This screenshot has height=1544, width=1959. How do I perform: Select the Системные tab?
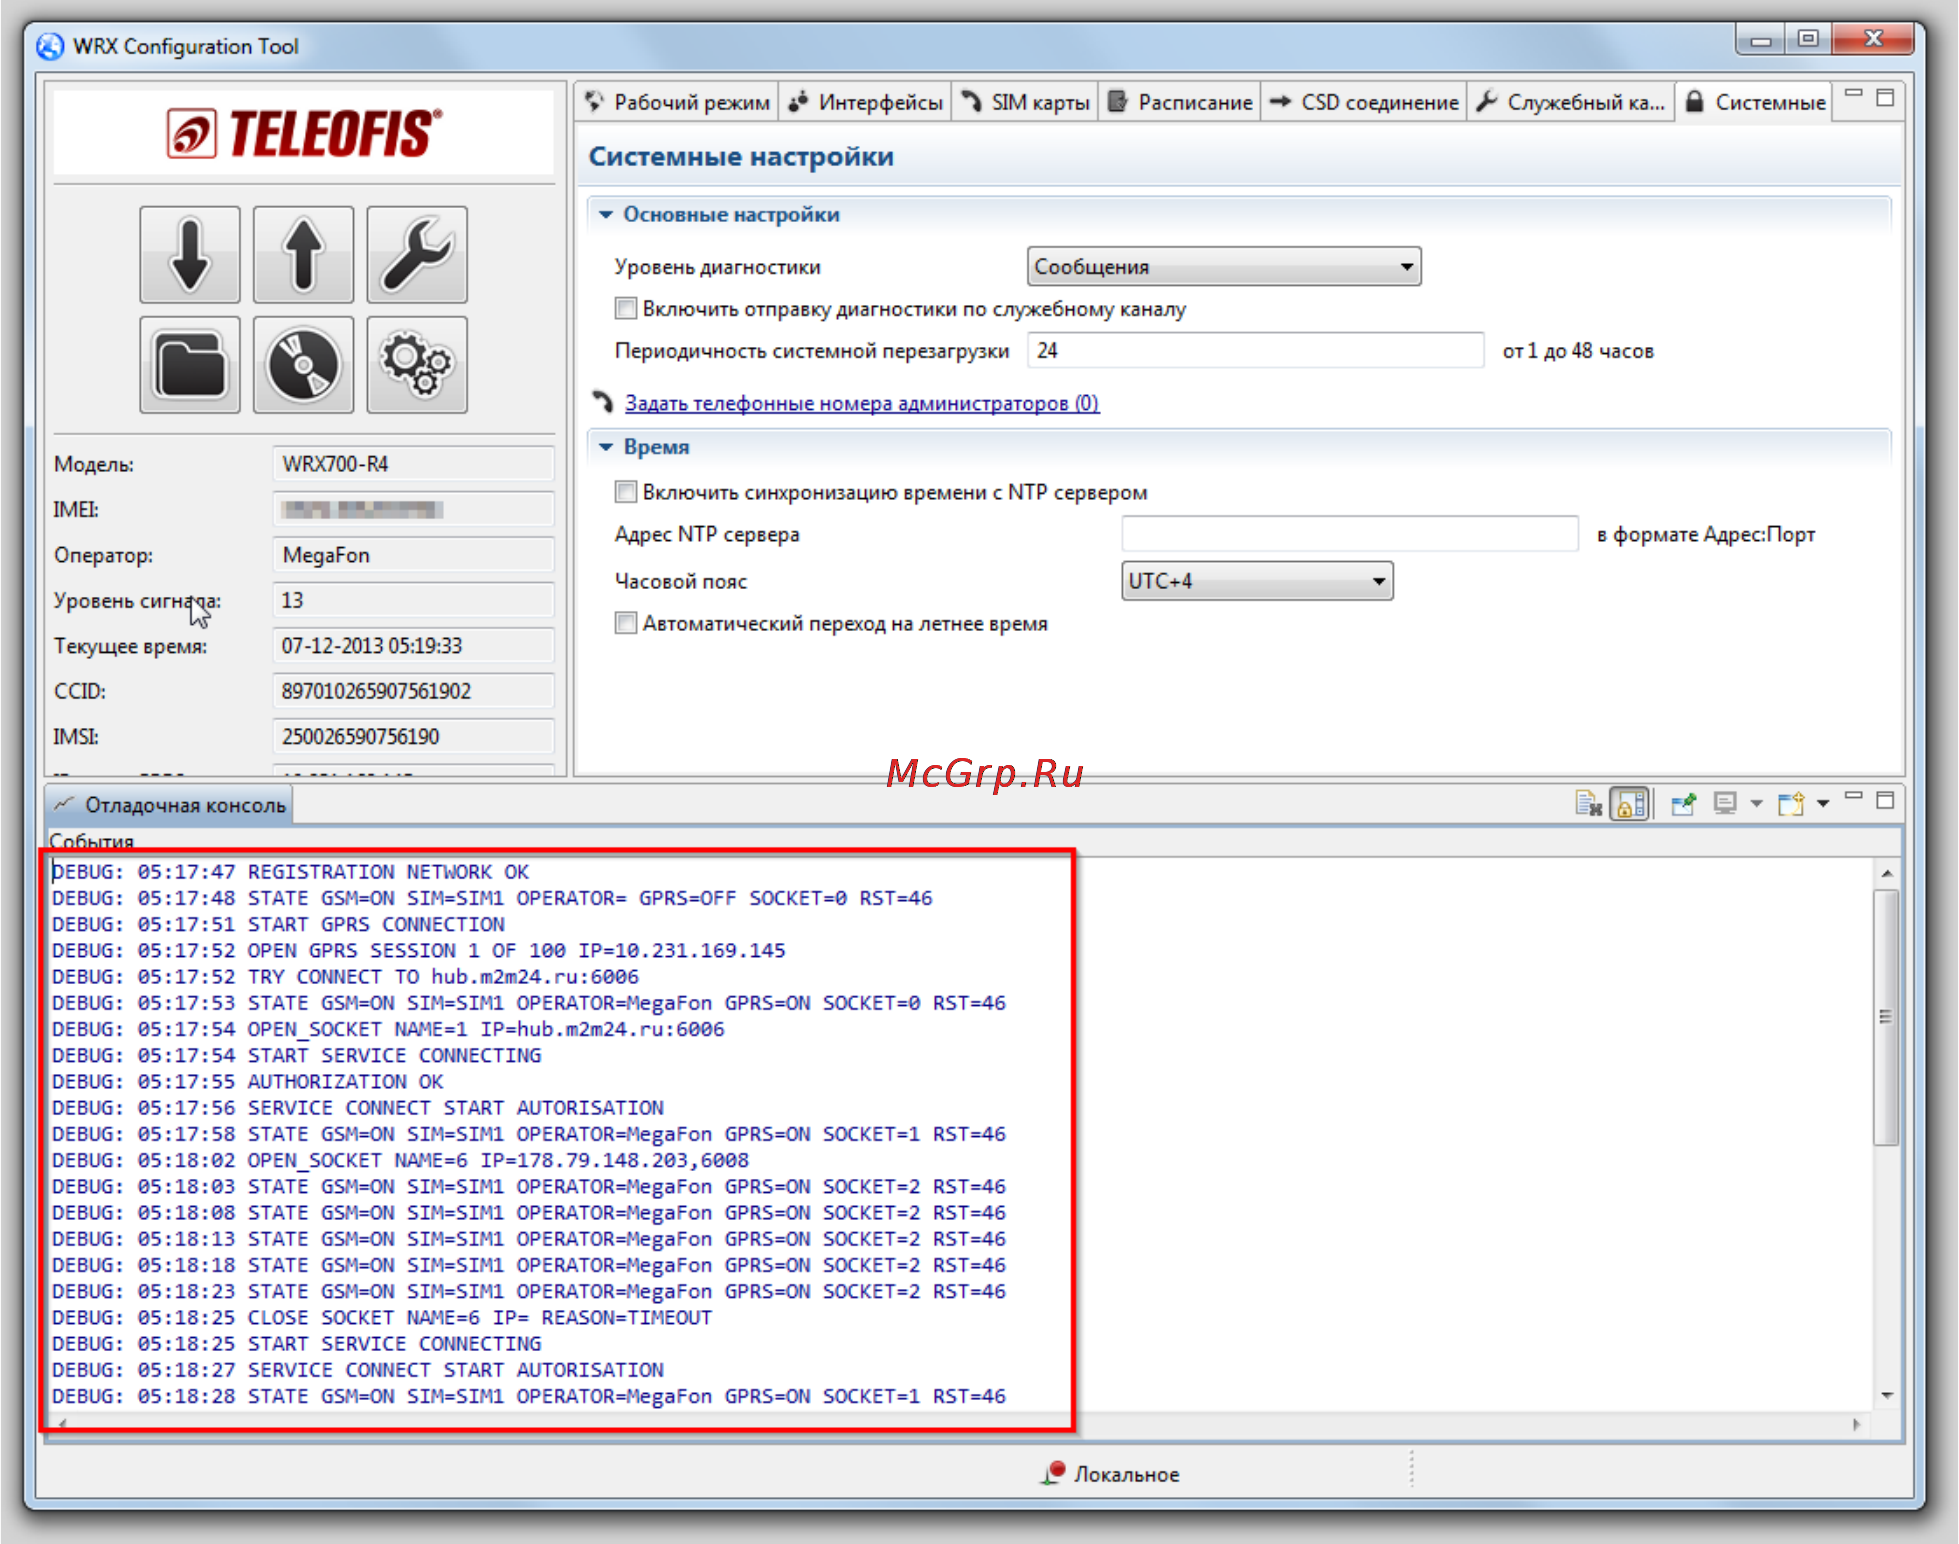[1756, 102]
